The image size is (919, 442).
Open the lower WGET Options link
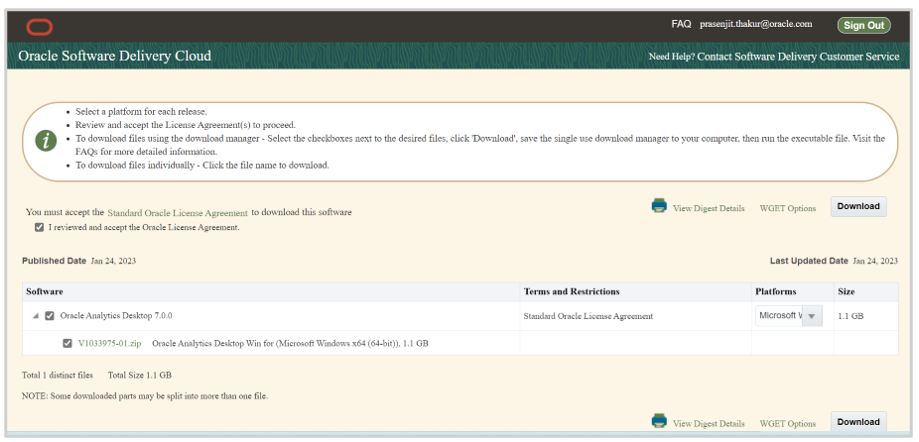788,423
